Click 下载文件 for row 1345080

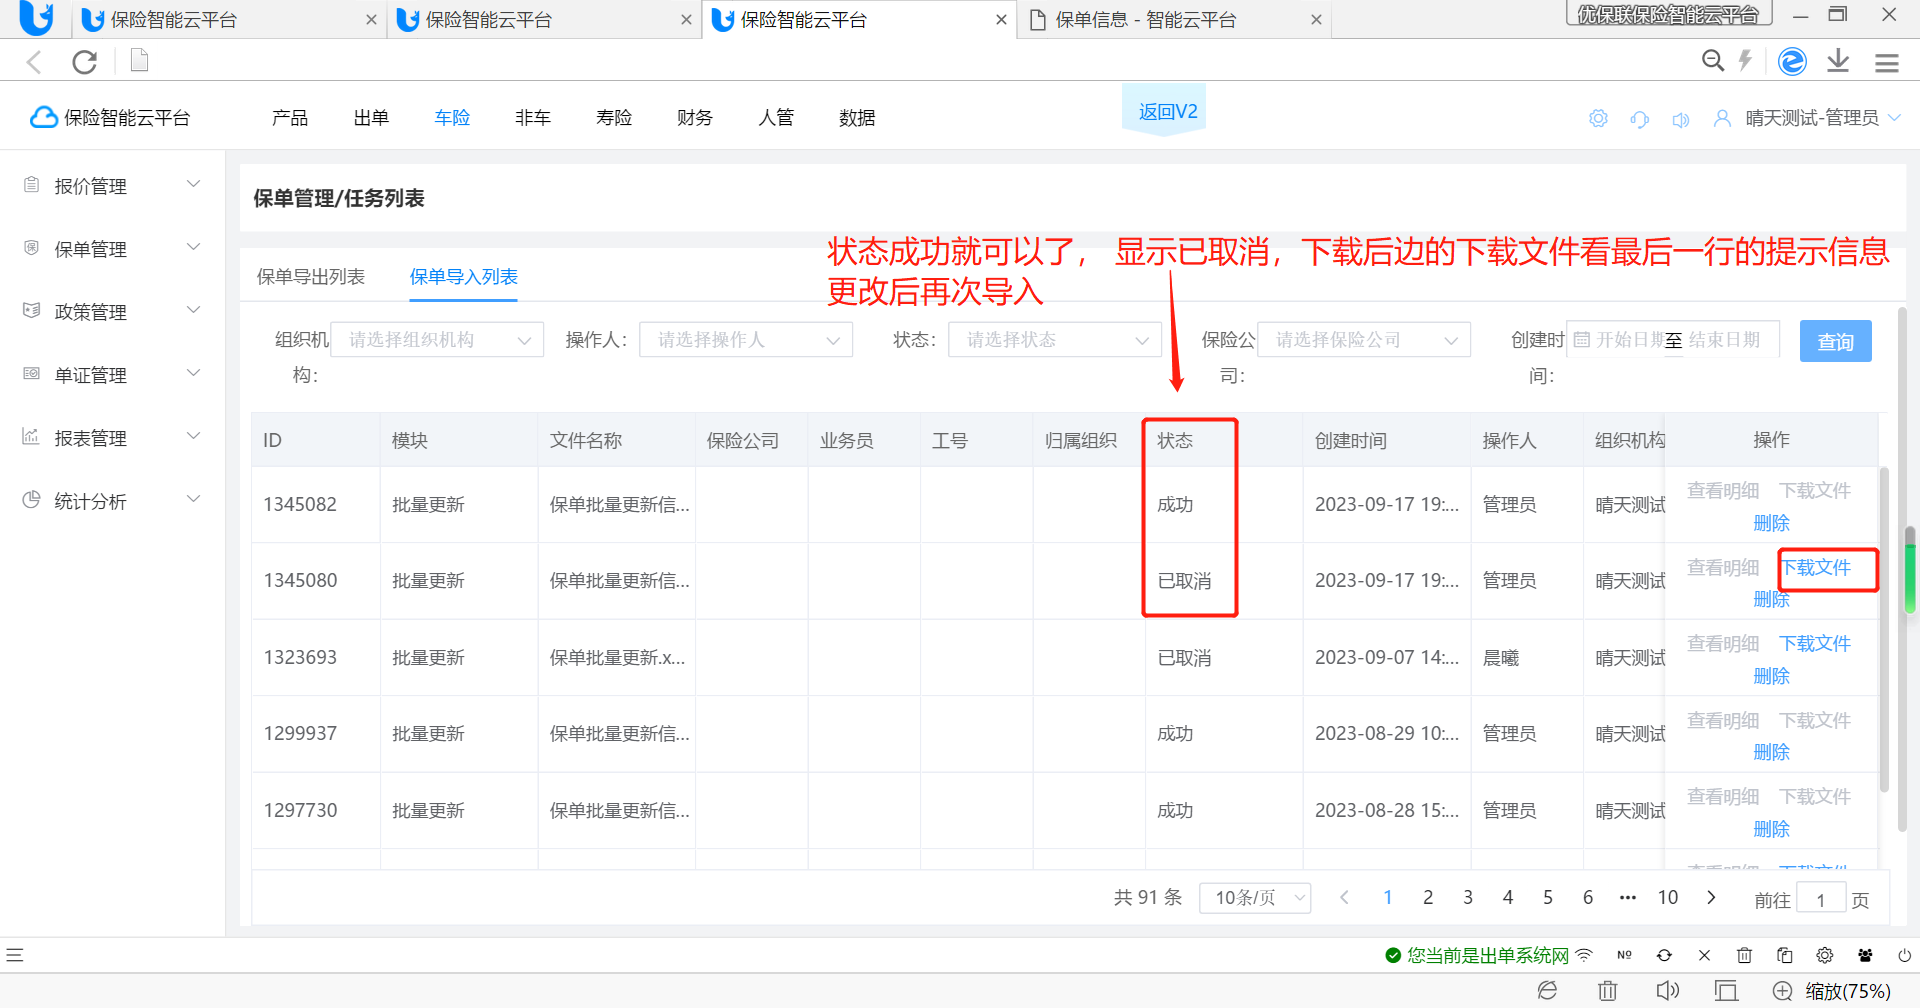[x=1816, y=567]
